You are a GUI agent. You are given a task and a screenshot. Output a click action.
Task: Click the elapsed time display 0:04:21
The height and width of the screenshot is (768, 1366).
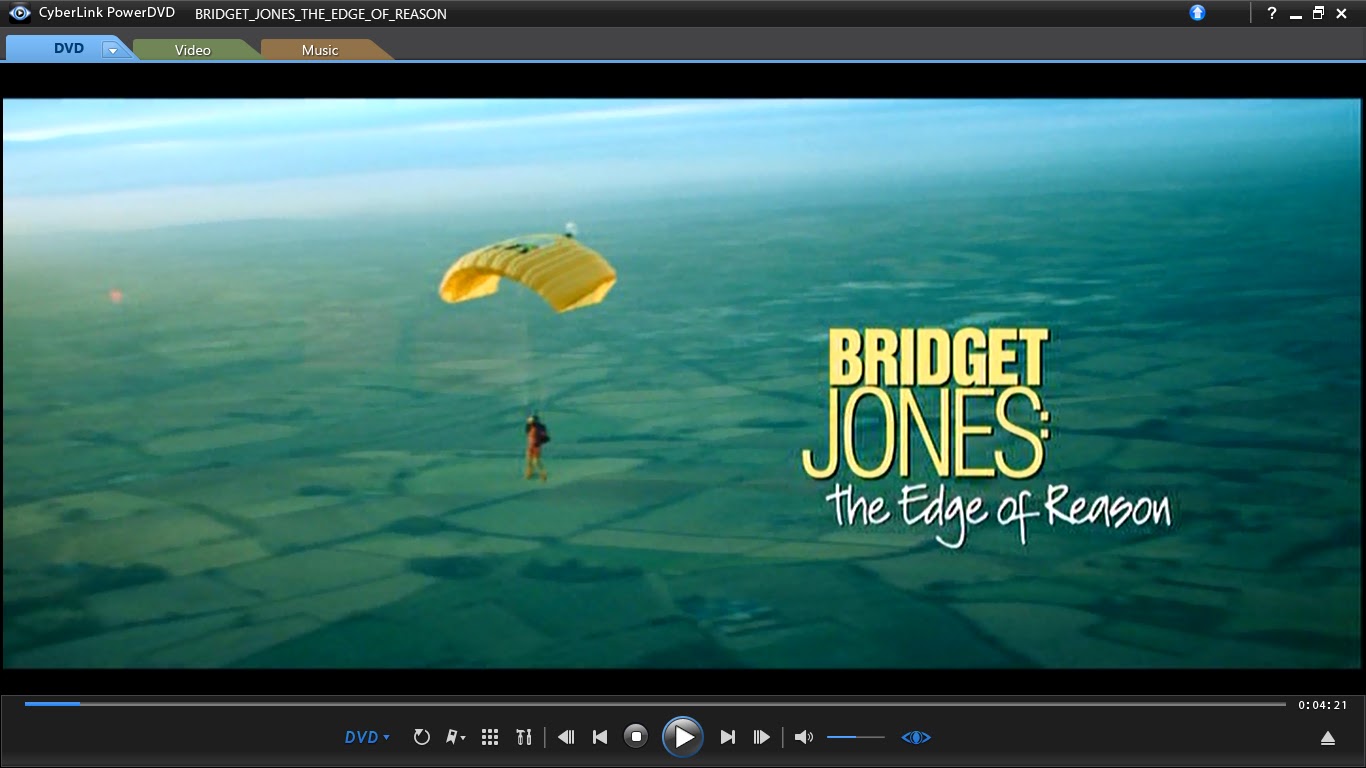(1323, 705)
